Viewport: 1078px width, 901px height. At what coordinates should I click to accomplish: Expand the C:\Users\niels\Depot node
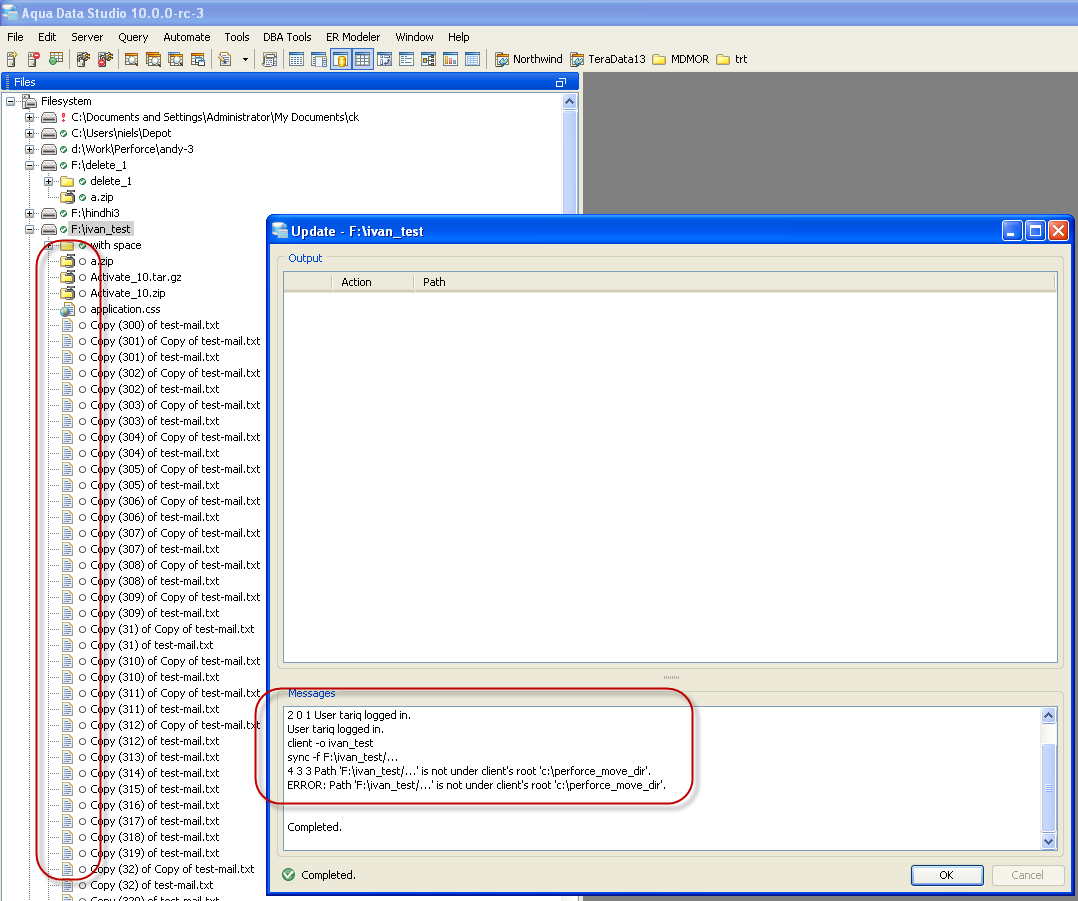tap(30, 133)
